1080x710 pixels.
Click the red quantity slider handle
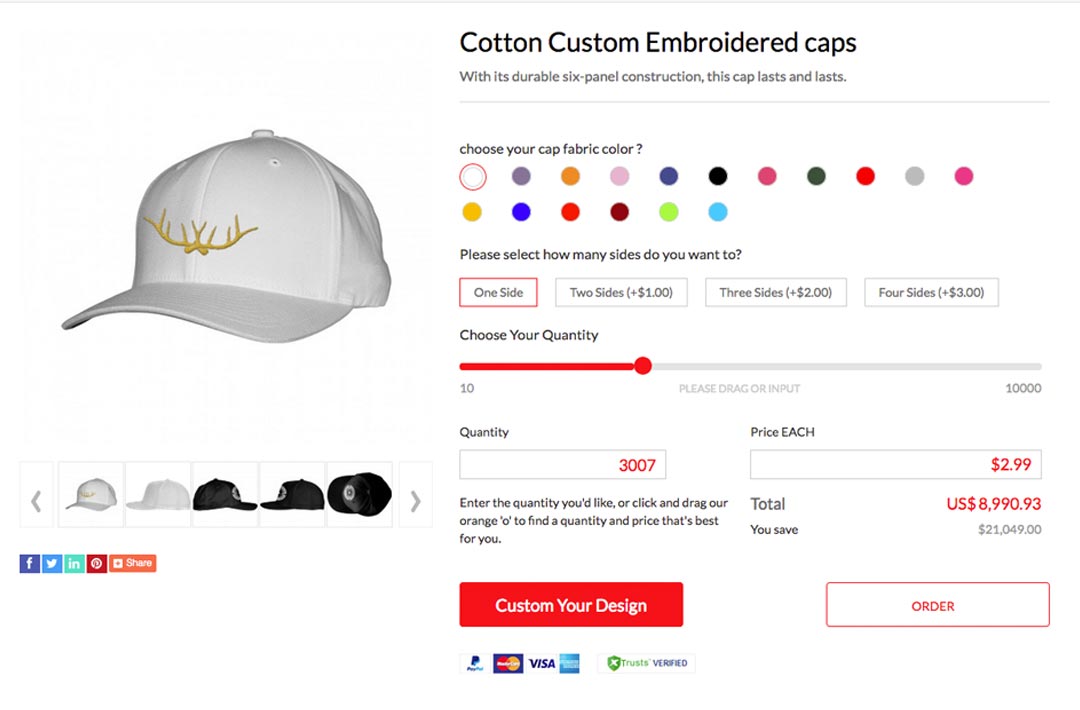click(x=643, y=366)
